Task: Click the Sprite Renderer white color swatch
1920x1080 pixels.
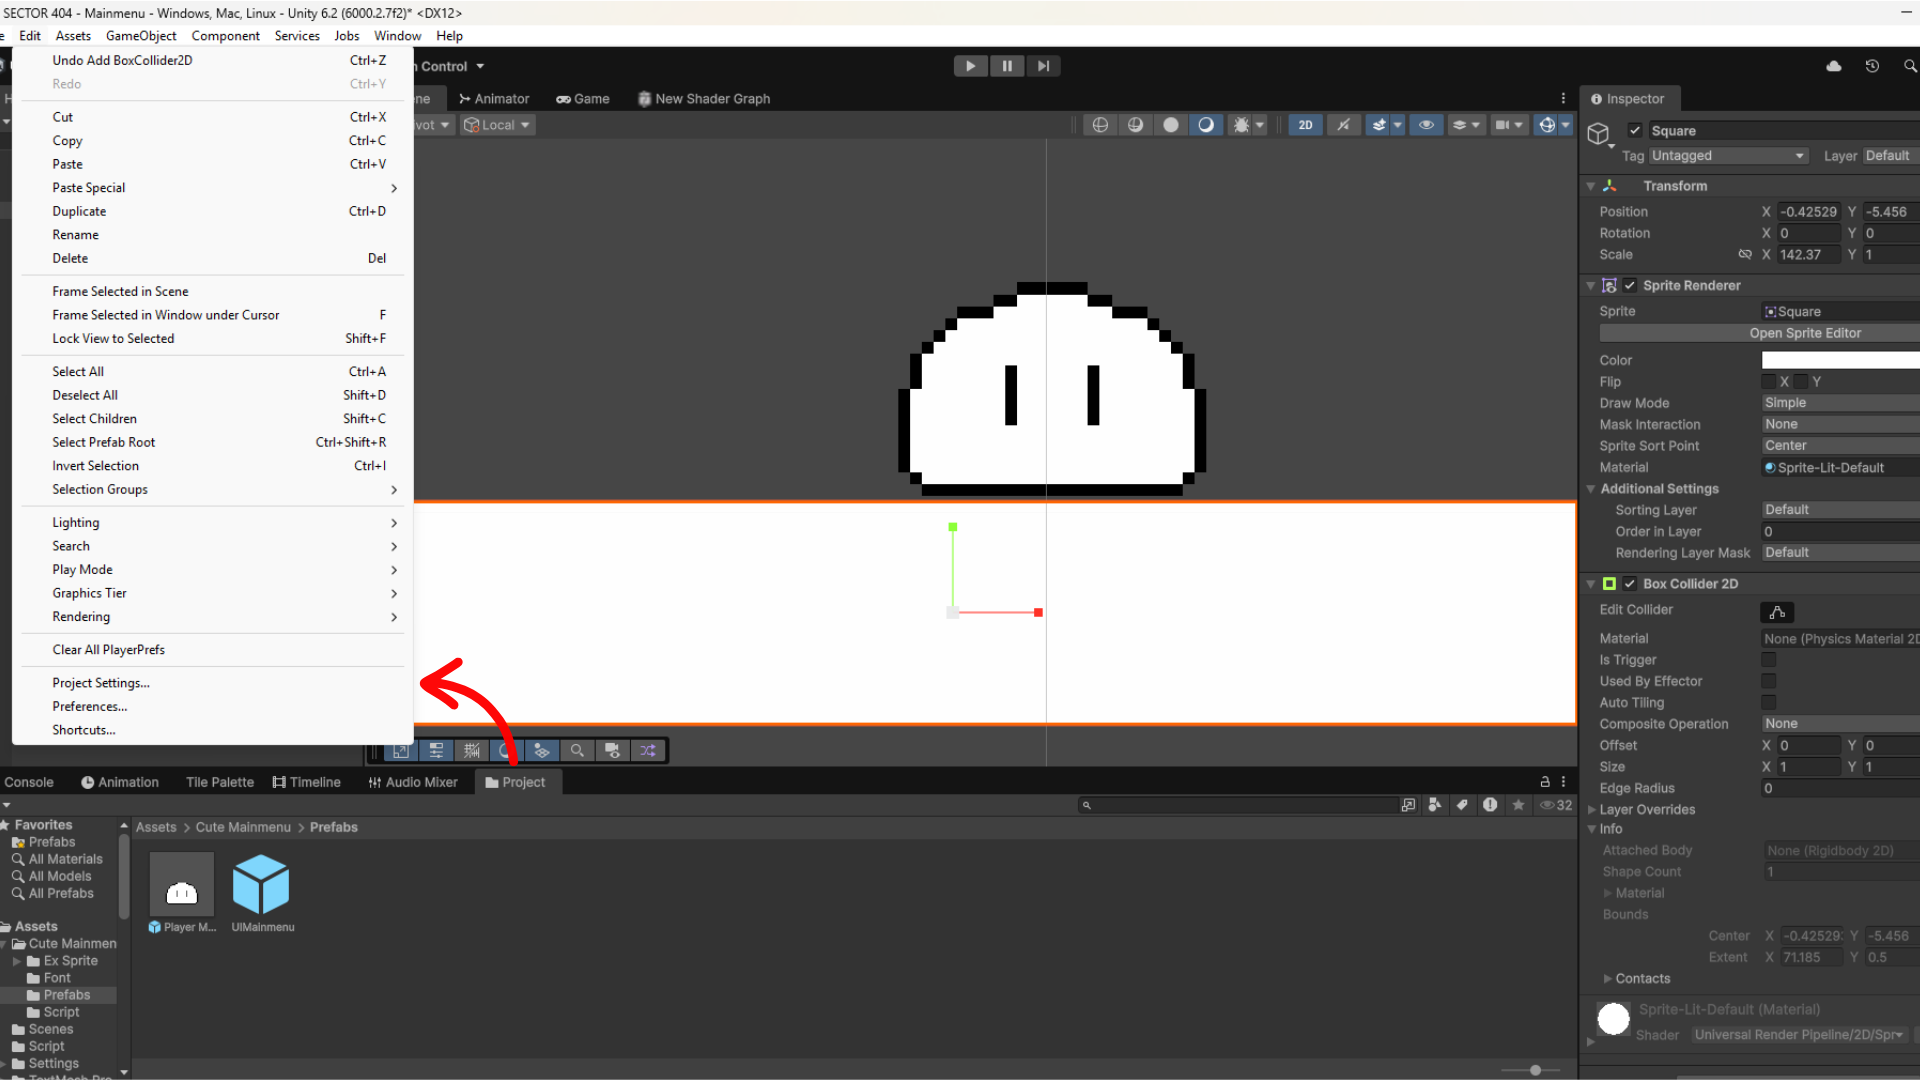Action: [1840, 360]
